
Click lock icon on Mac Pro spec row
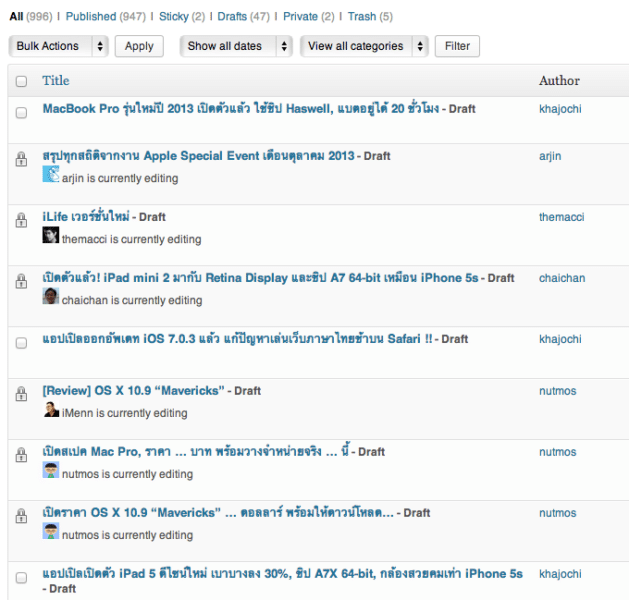coord(21,455)
